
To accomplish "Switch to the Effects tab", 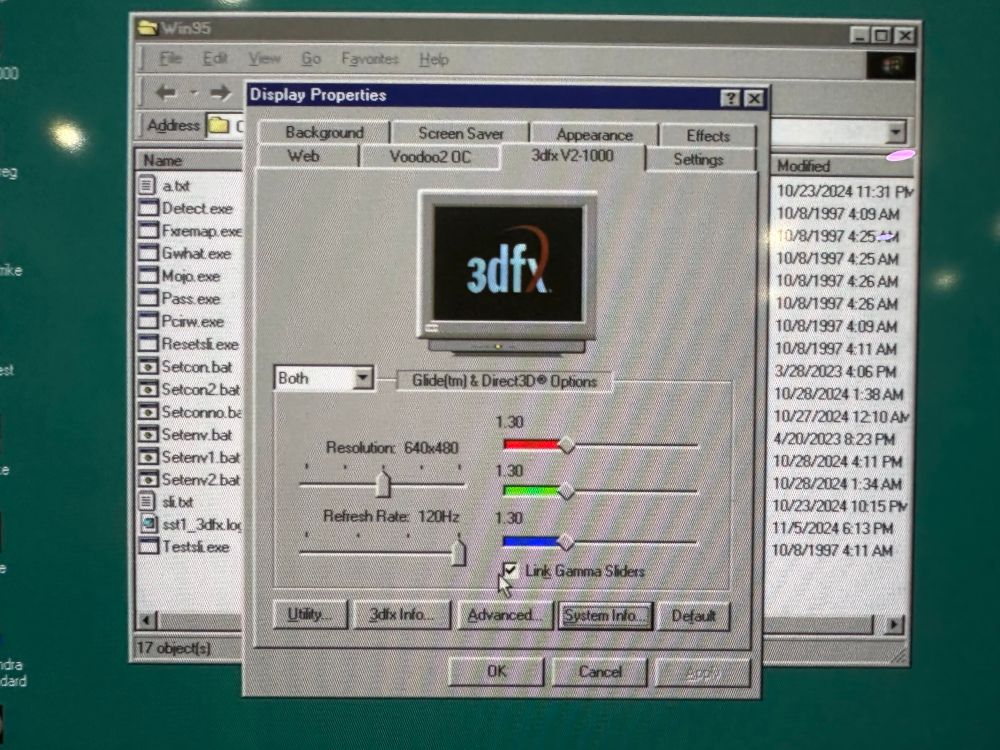I will click(708, 135).
